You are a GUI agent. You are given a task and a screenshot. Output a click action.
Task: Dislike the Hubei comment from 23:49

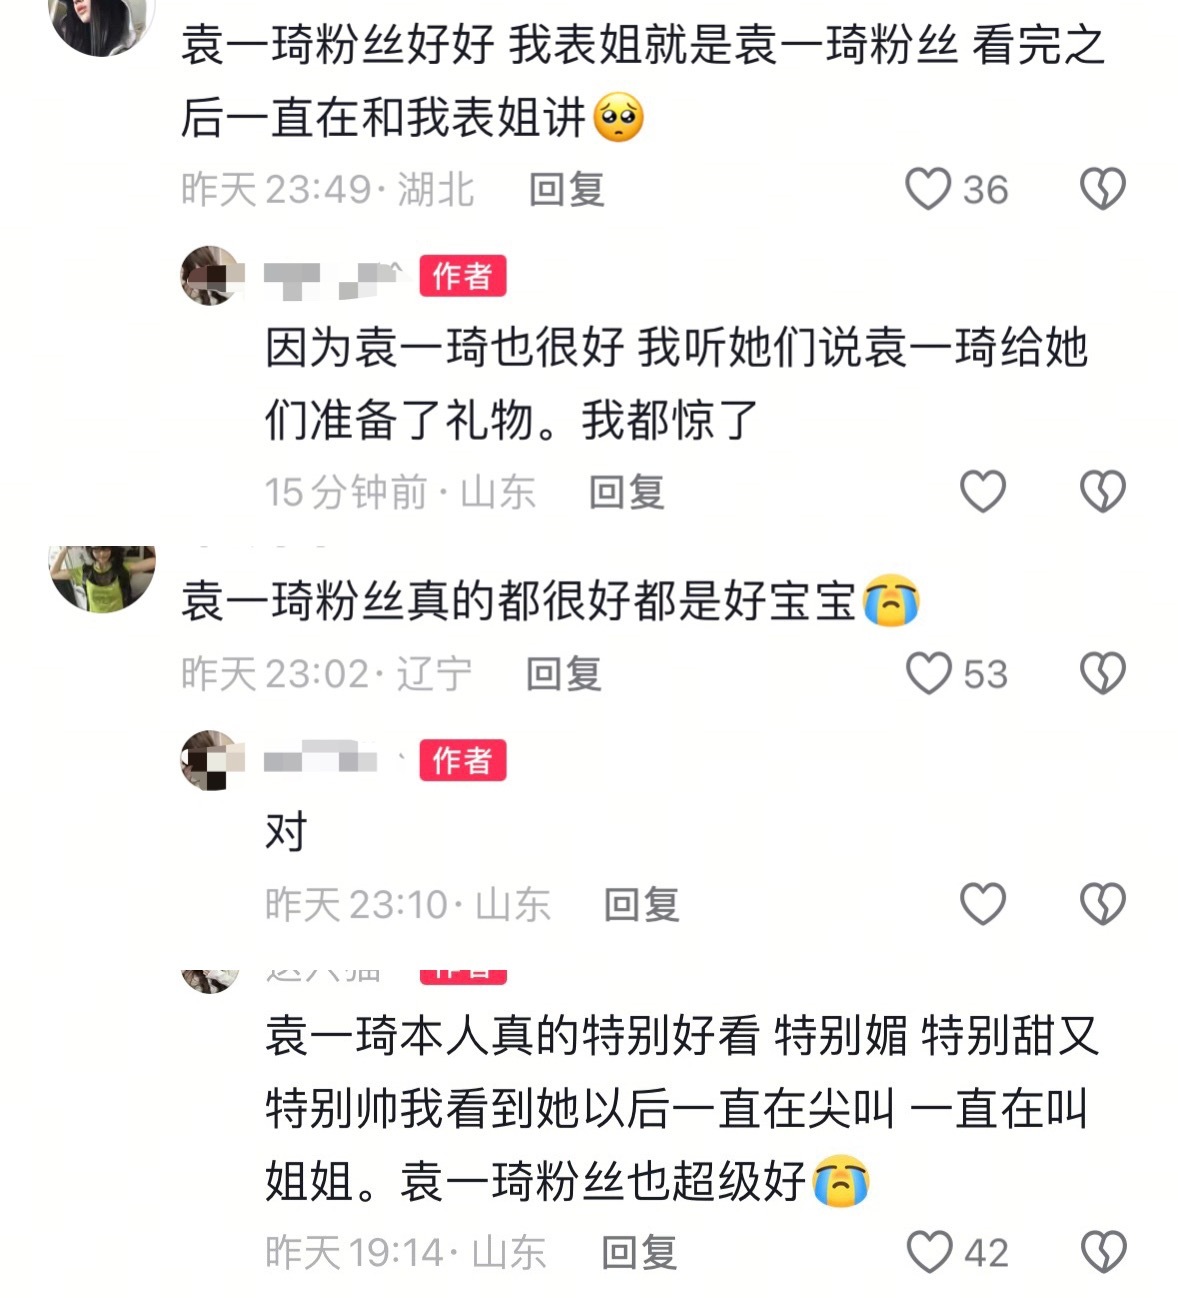(1103, 189)
